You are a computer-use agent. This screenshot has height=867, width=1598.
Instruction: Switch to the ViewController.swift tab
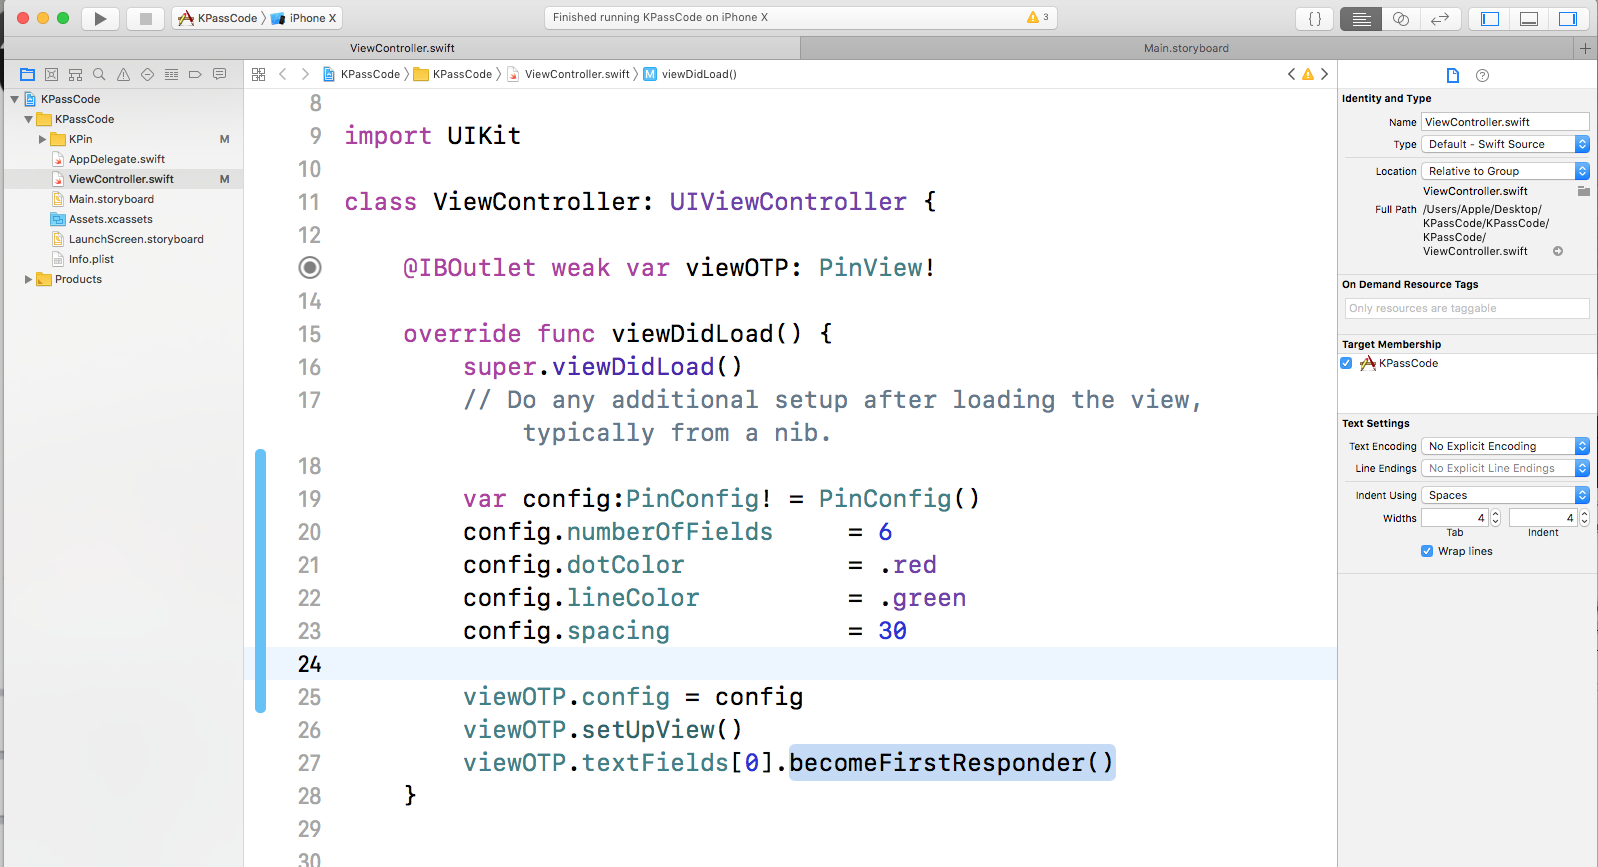coord(402,48)
